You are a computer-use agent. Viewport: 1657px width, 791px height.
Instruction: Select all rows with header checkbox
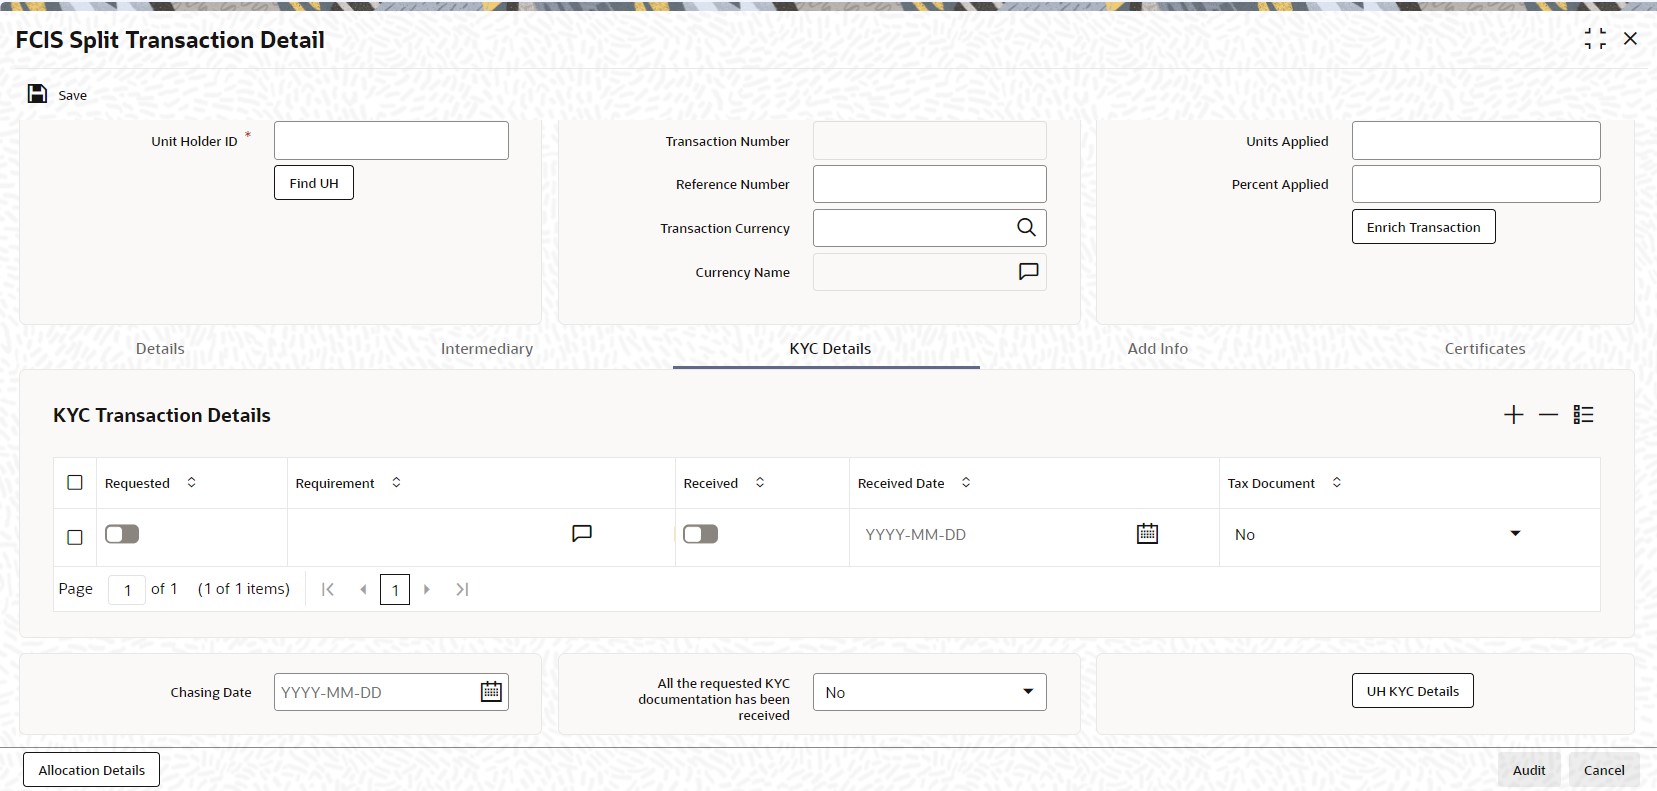coord(75,482)
